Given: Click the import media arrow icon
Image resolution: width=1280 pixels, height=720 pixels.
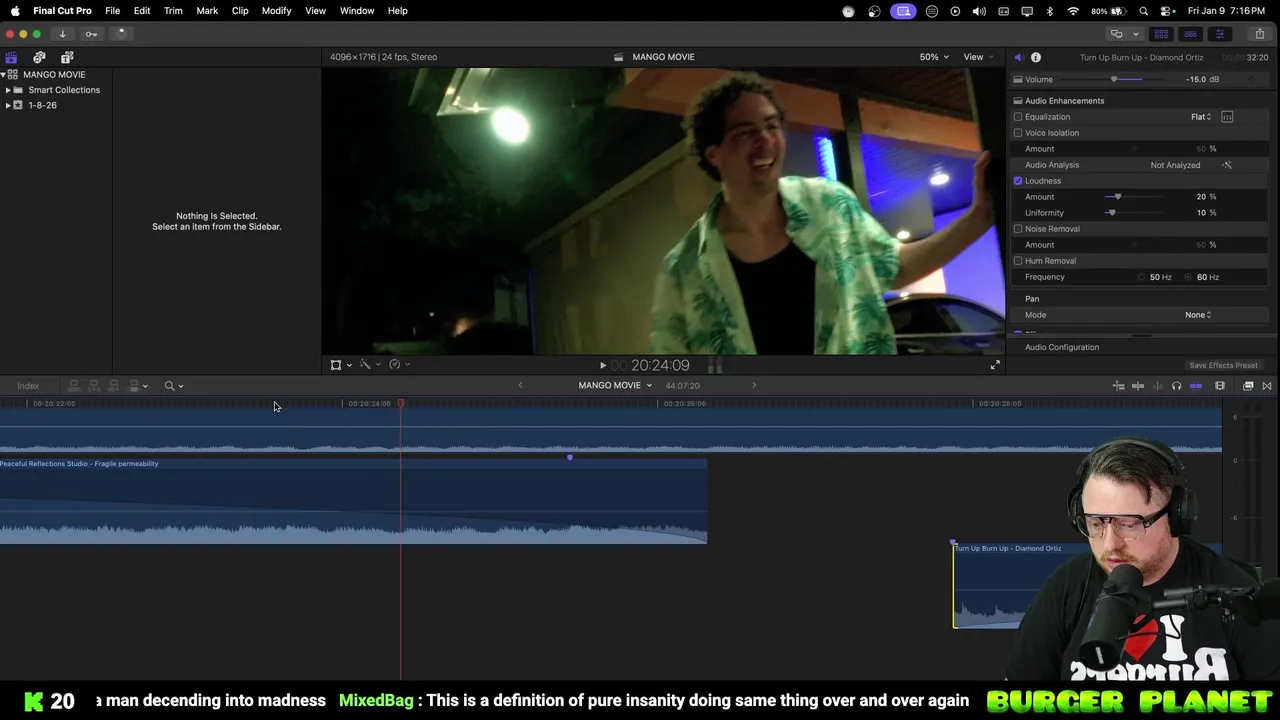Looking at the screenshot, I should click(62, 34).
